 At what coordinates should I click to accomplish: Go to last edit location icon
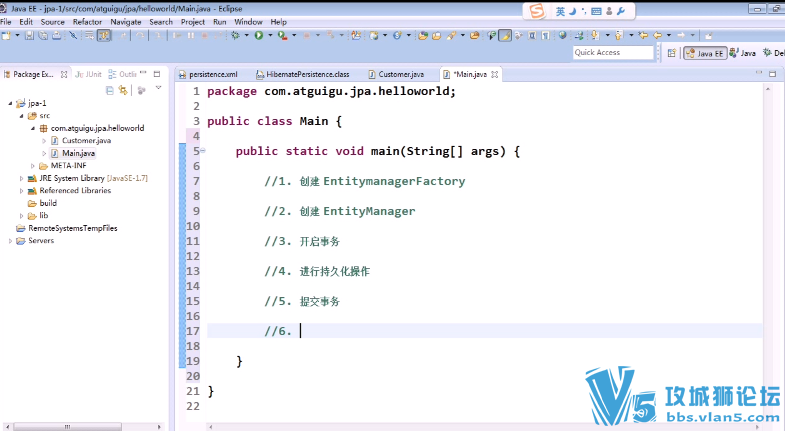point(643,36)
